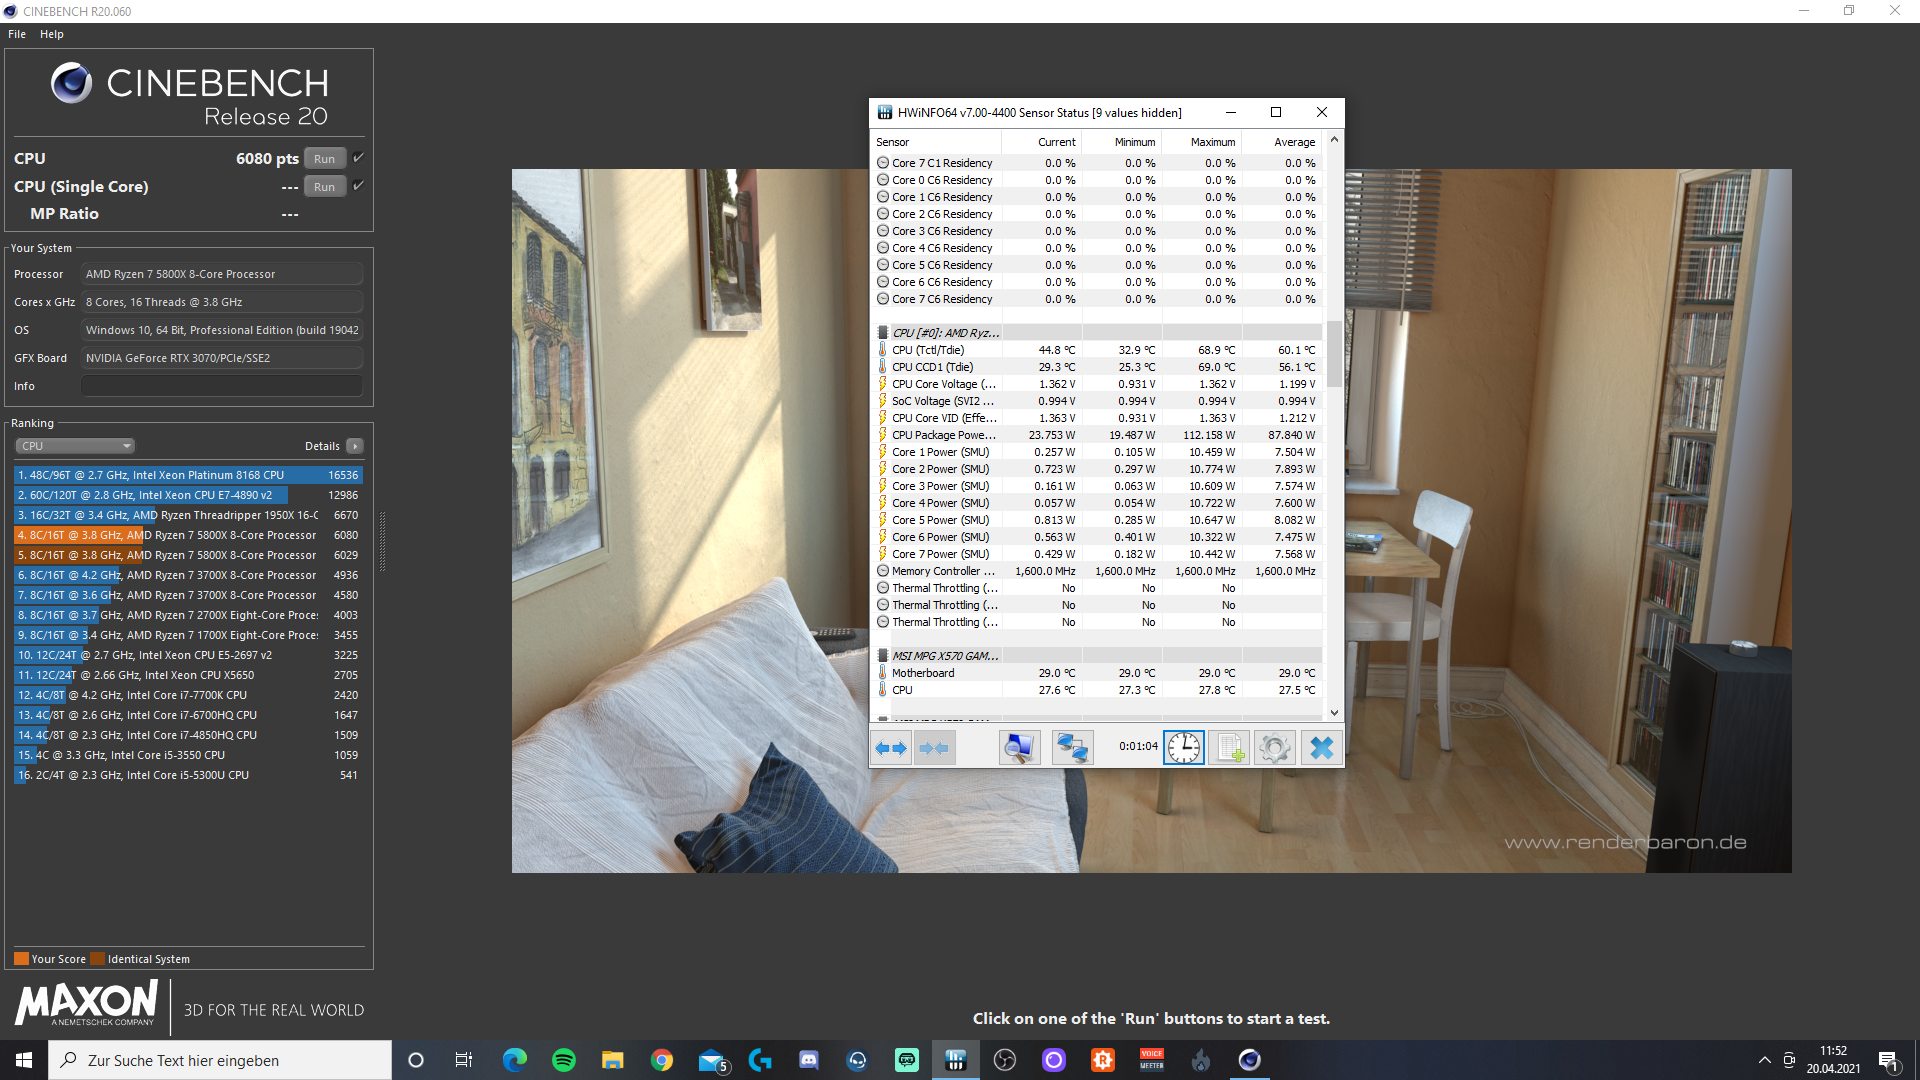Open the Help menu
Image resolution: width=1920 pixels, height=1080 pixels.
click(52, 34)
